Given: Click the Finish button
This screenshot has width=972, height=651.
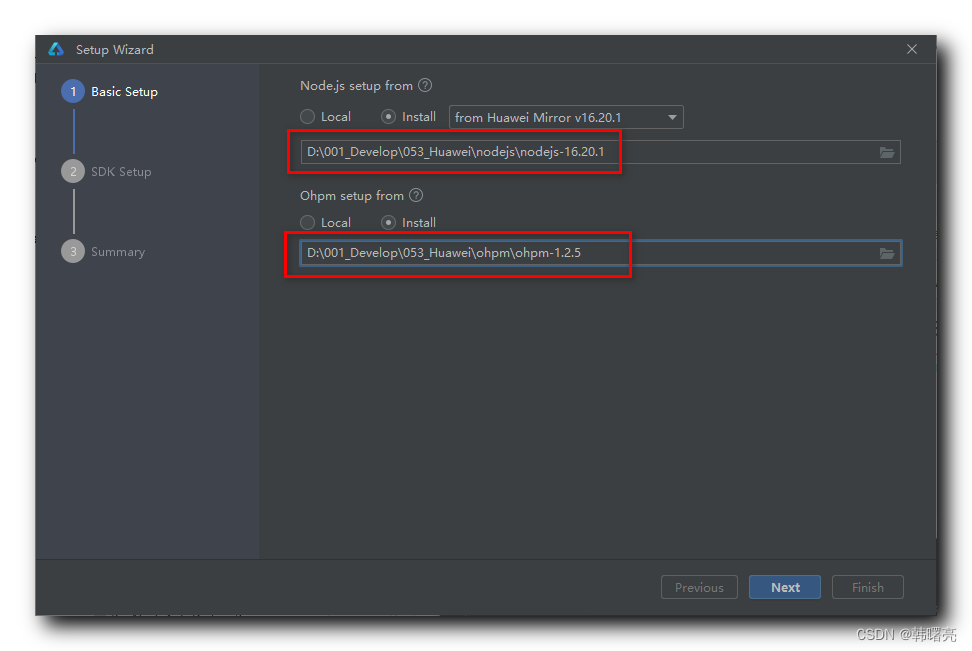Looking at the screenshot, I should pos(867,587).
